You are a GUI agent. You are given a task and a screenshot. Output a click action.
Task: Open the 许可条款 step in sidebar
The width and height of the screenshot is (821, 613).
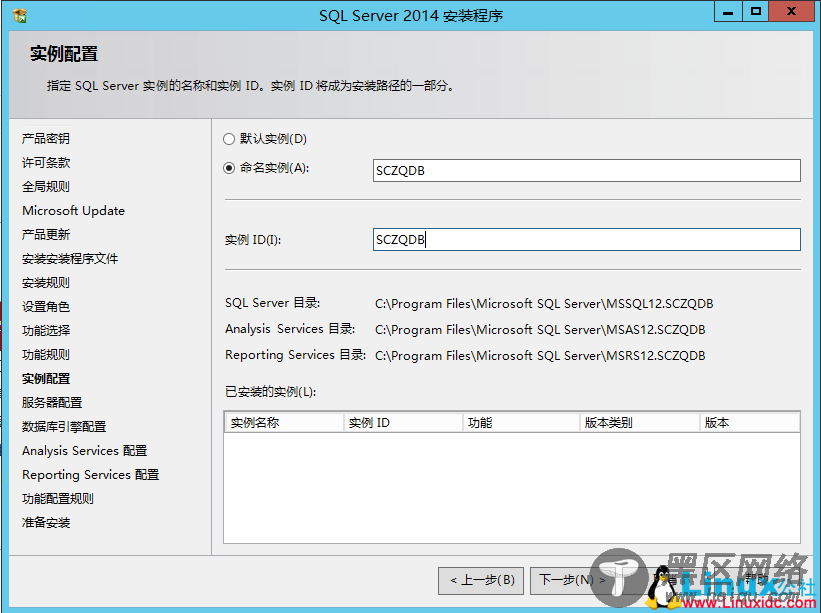tap(46, 163)
